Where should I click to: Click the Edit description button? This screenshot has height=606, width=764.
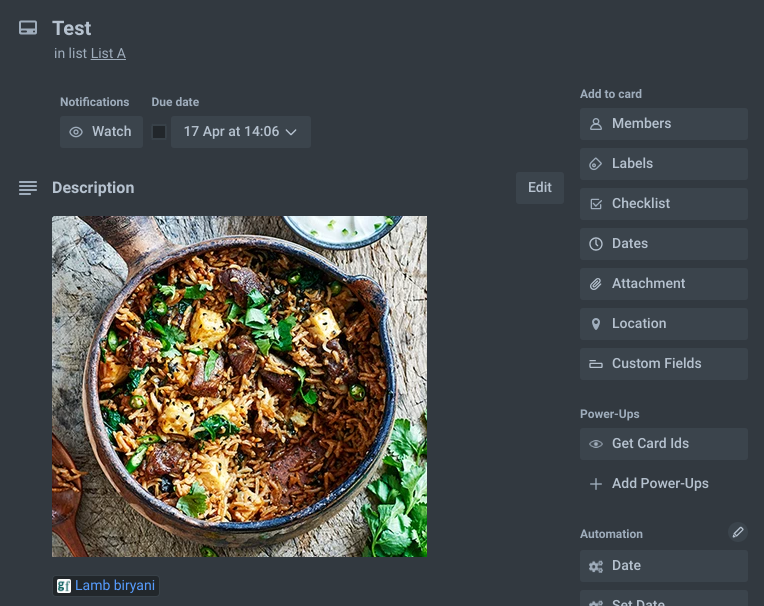[540, 188]
